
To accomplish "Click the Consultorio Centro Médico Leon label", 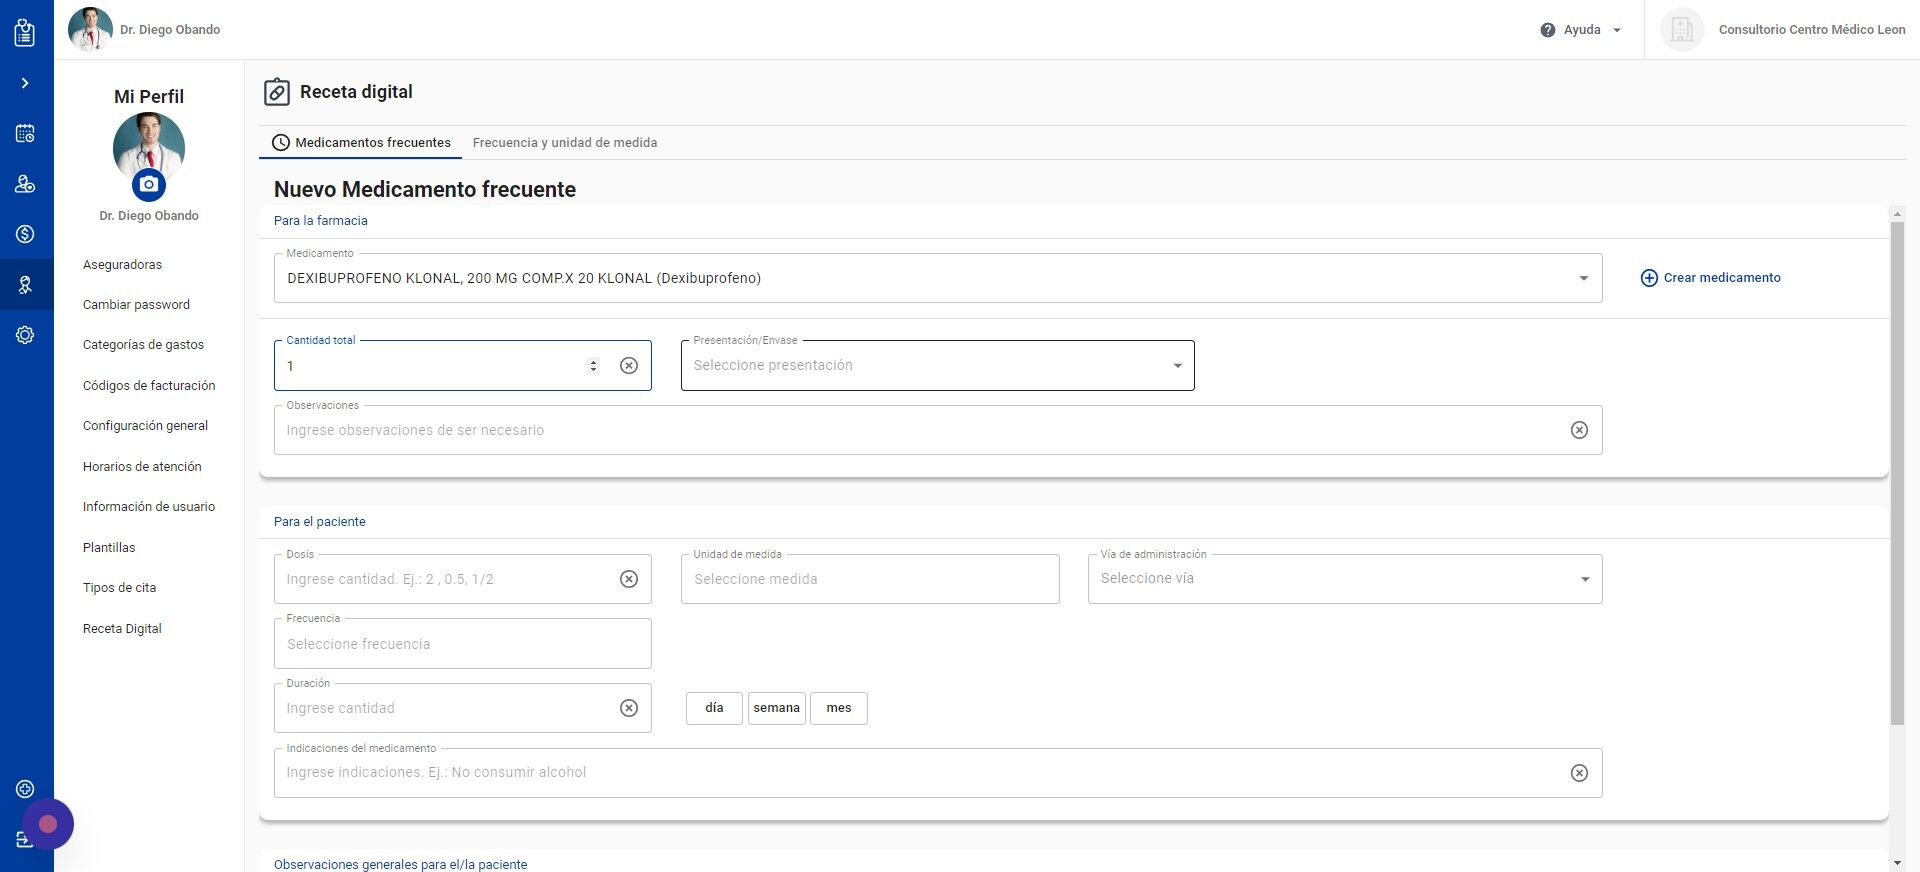I will (x=1812, y=30).
